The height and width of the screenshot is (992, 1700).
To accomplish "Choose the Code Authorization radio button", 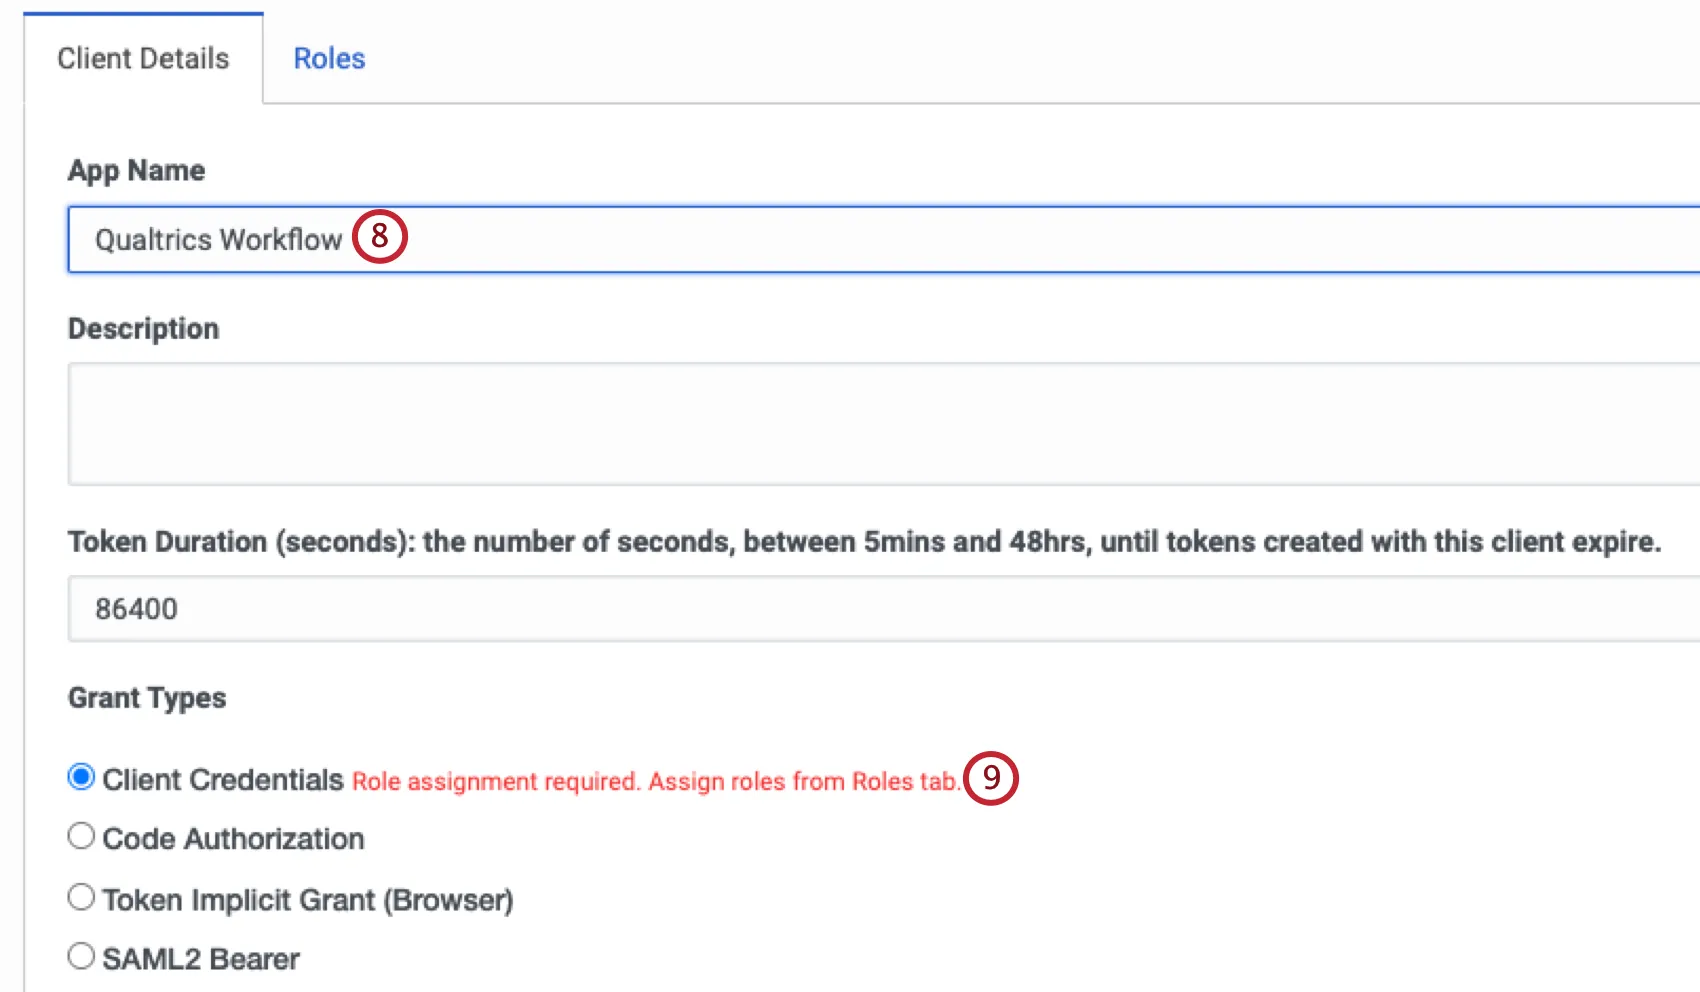I will [x=81, y=836].
